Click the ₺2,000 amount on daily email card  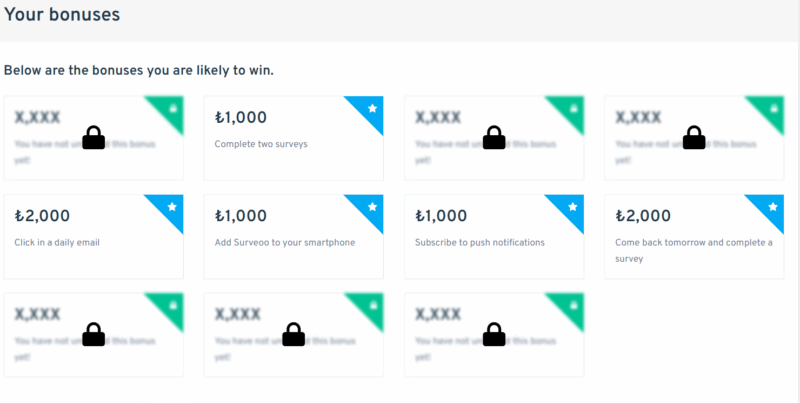(x=42, y=216)
